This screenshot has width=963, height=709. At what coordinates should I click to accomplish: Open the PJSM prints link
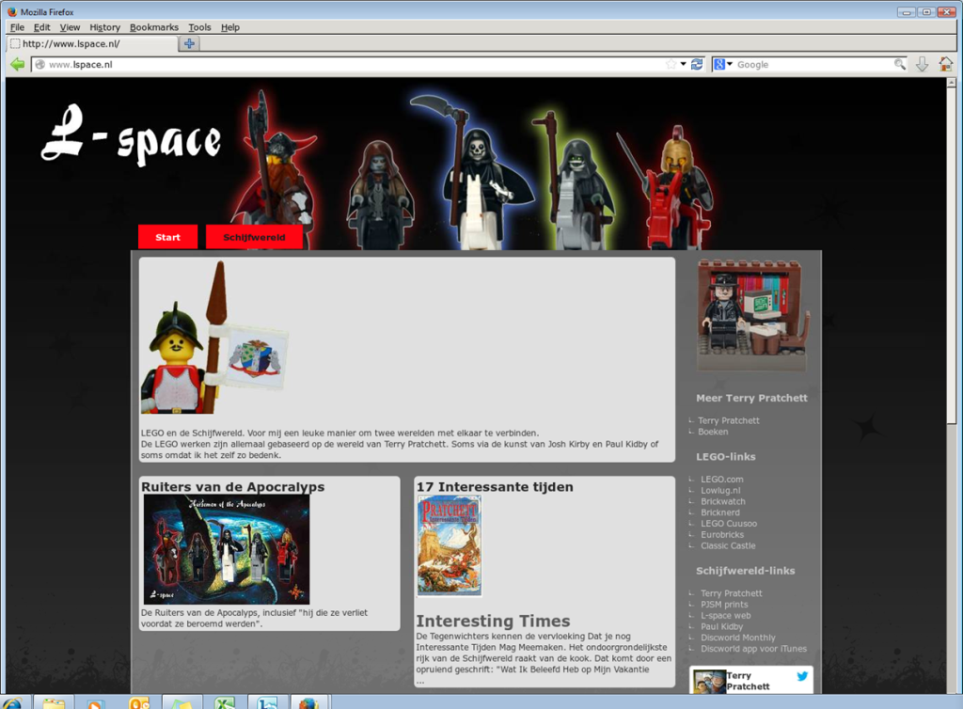(724, 604)
